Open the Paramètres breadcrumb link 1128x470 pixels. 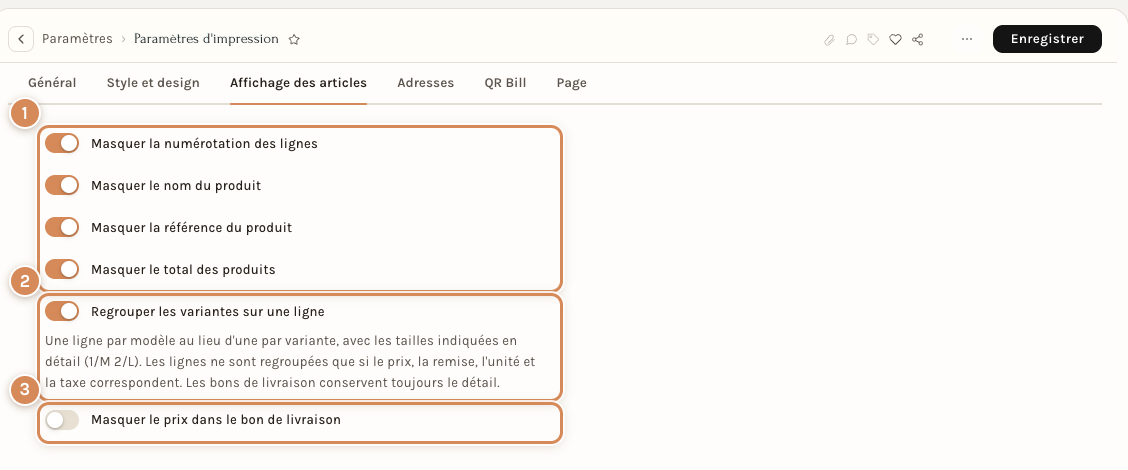click(77, 39)
